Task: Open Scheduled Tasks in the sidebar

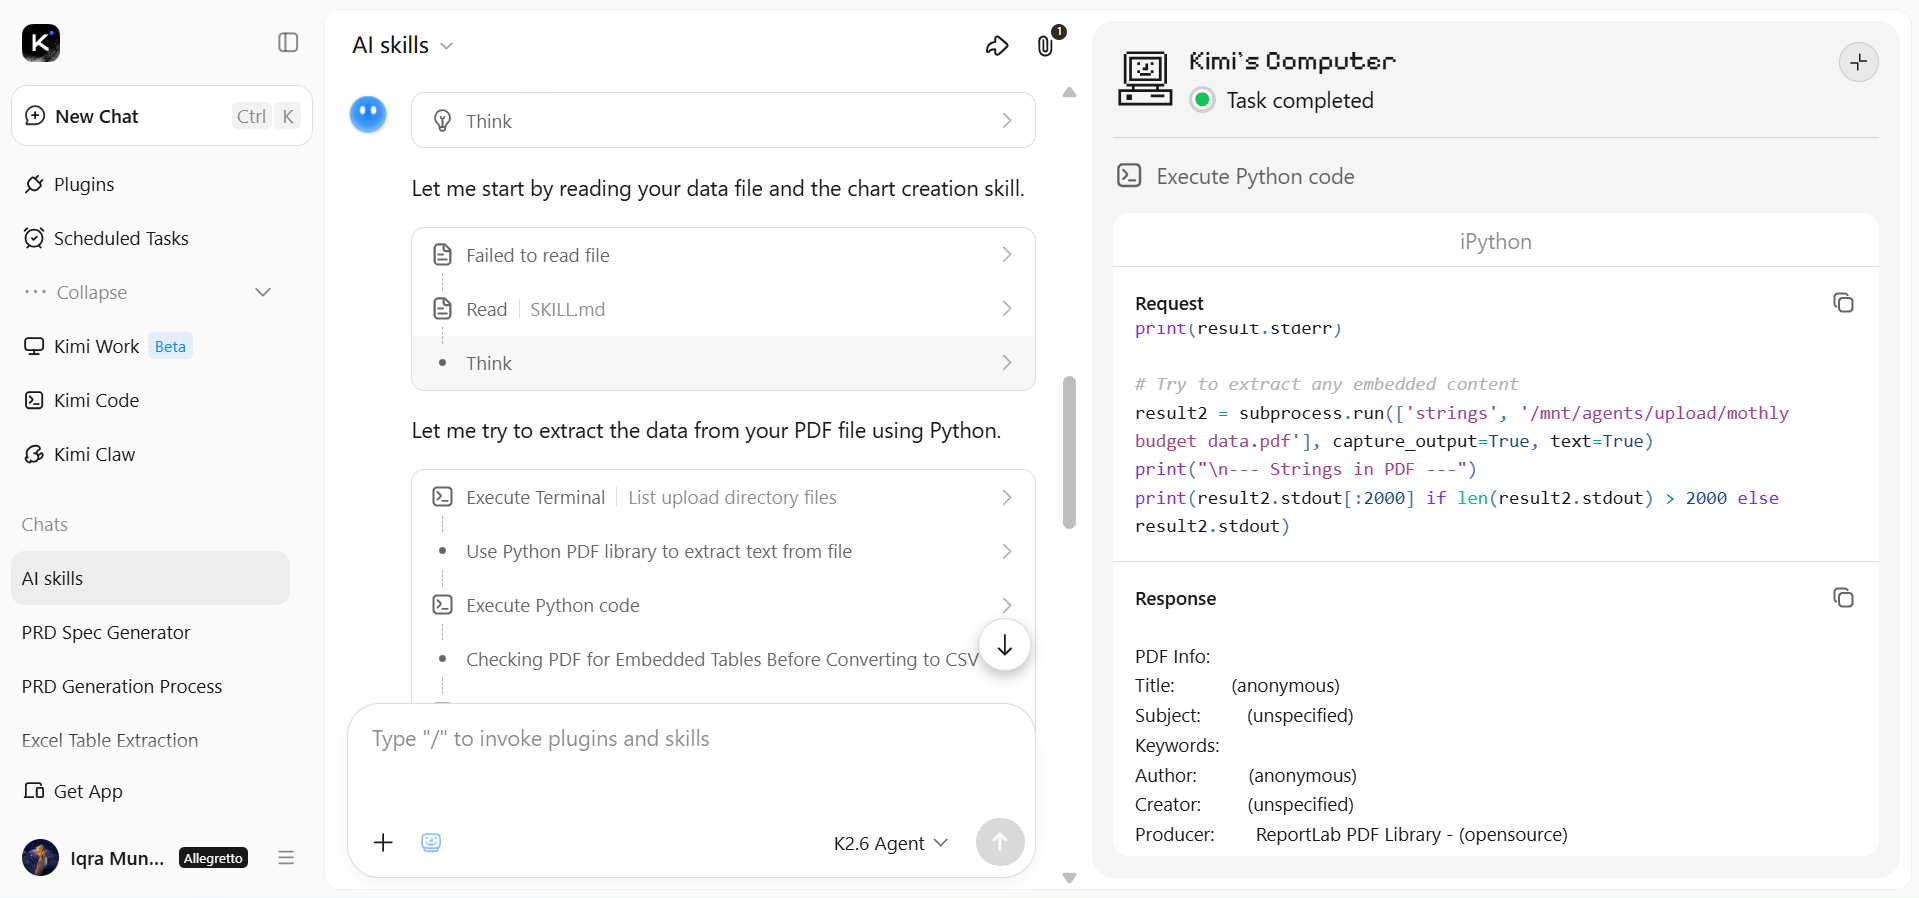Action: click(x=106, y=238)
